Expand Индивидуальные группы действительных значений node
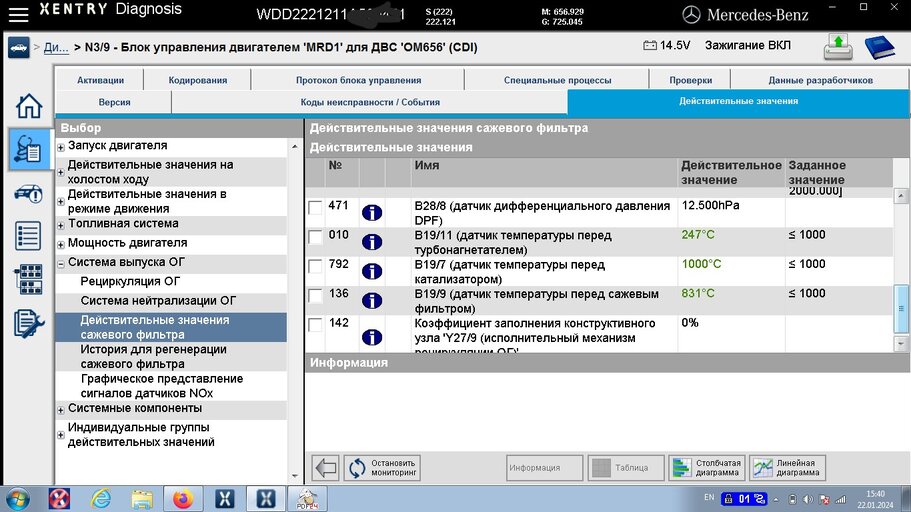911x512 pixels. pyautogui.click(x=60, y=435)
